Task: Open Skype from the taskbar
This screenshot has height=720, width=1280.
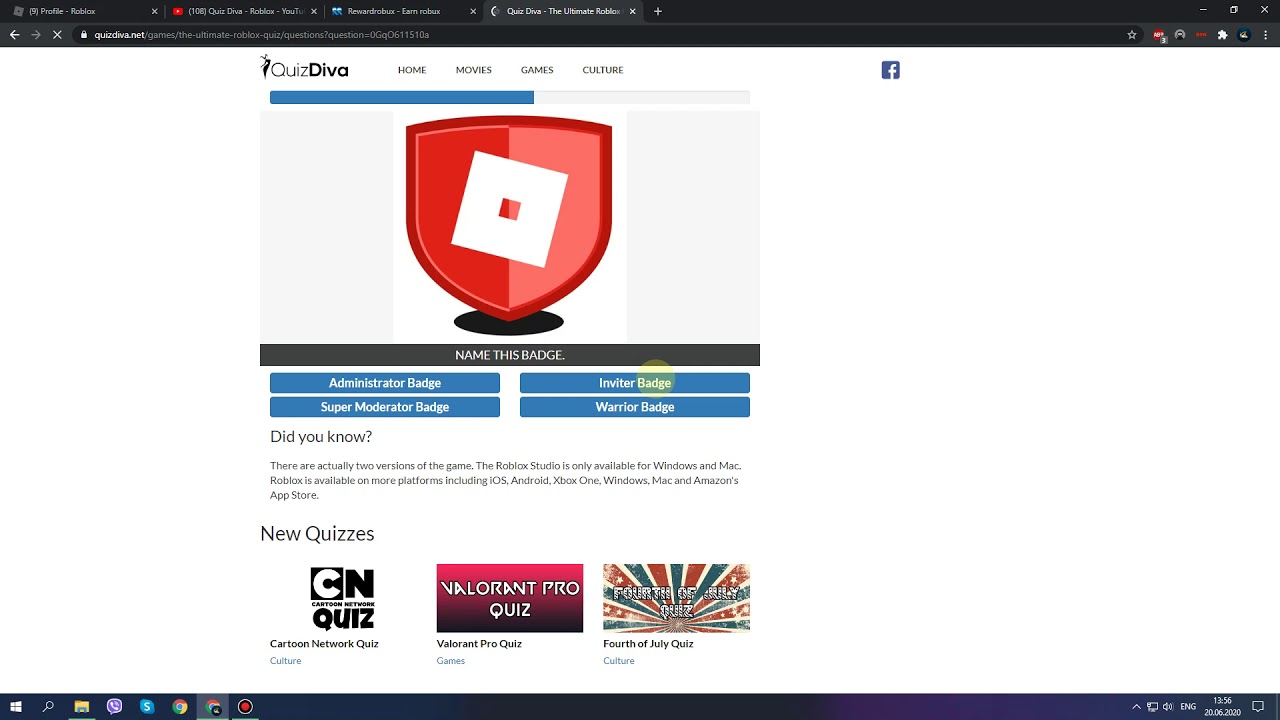Action: coord(147,706)
